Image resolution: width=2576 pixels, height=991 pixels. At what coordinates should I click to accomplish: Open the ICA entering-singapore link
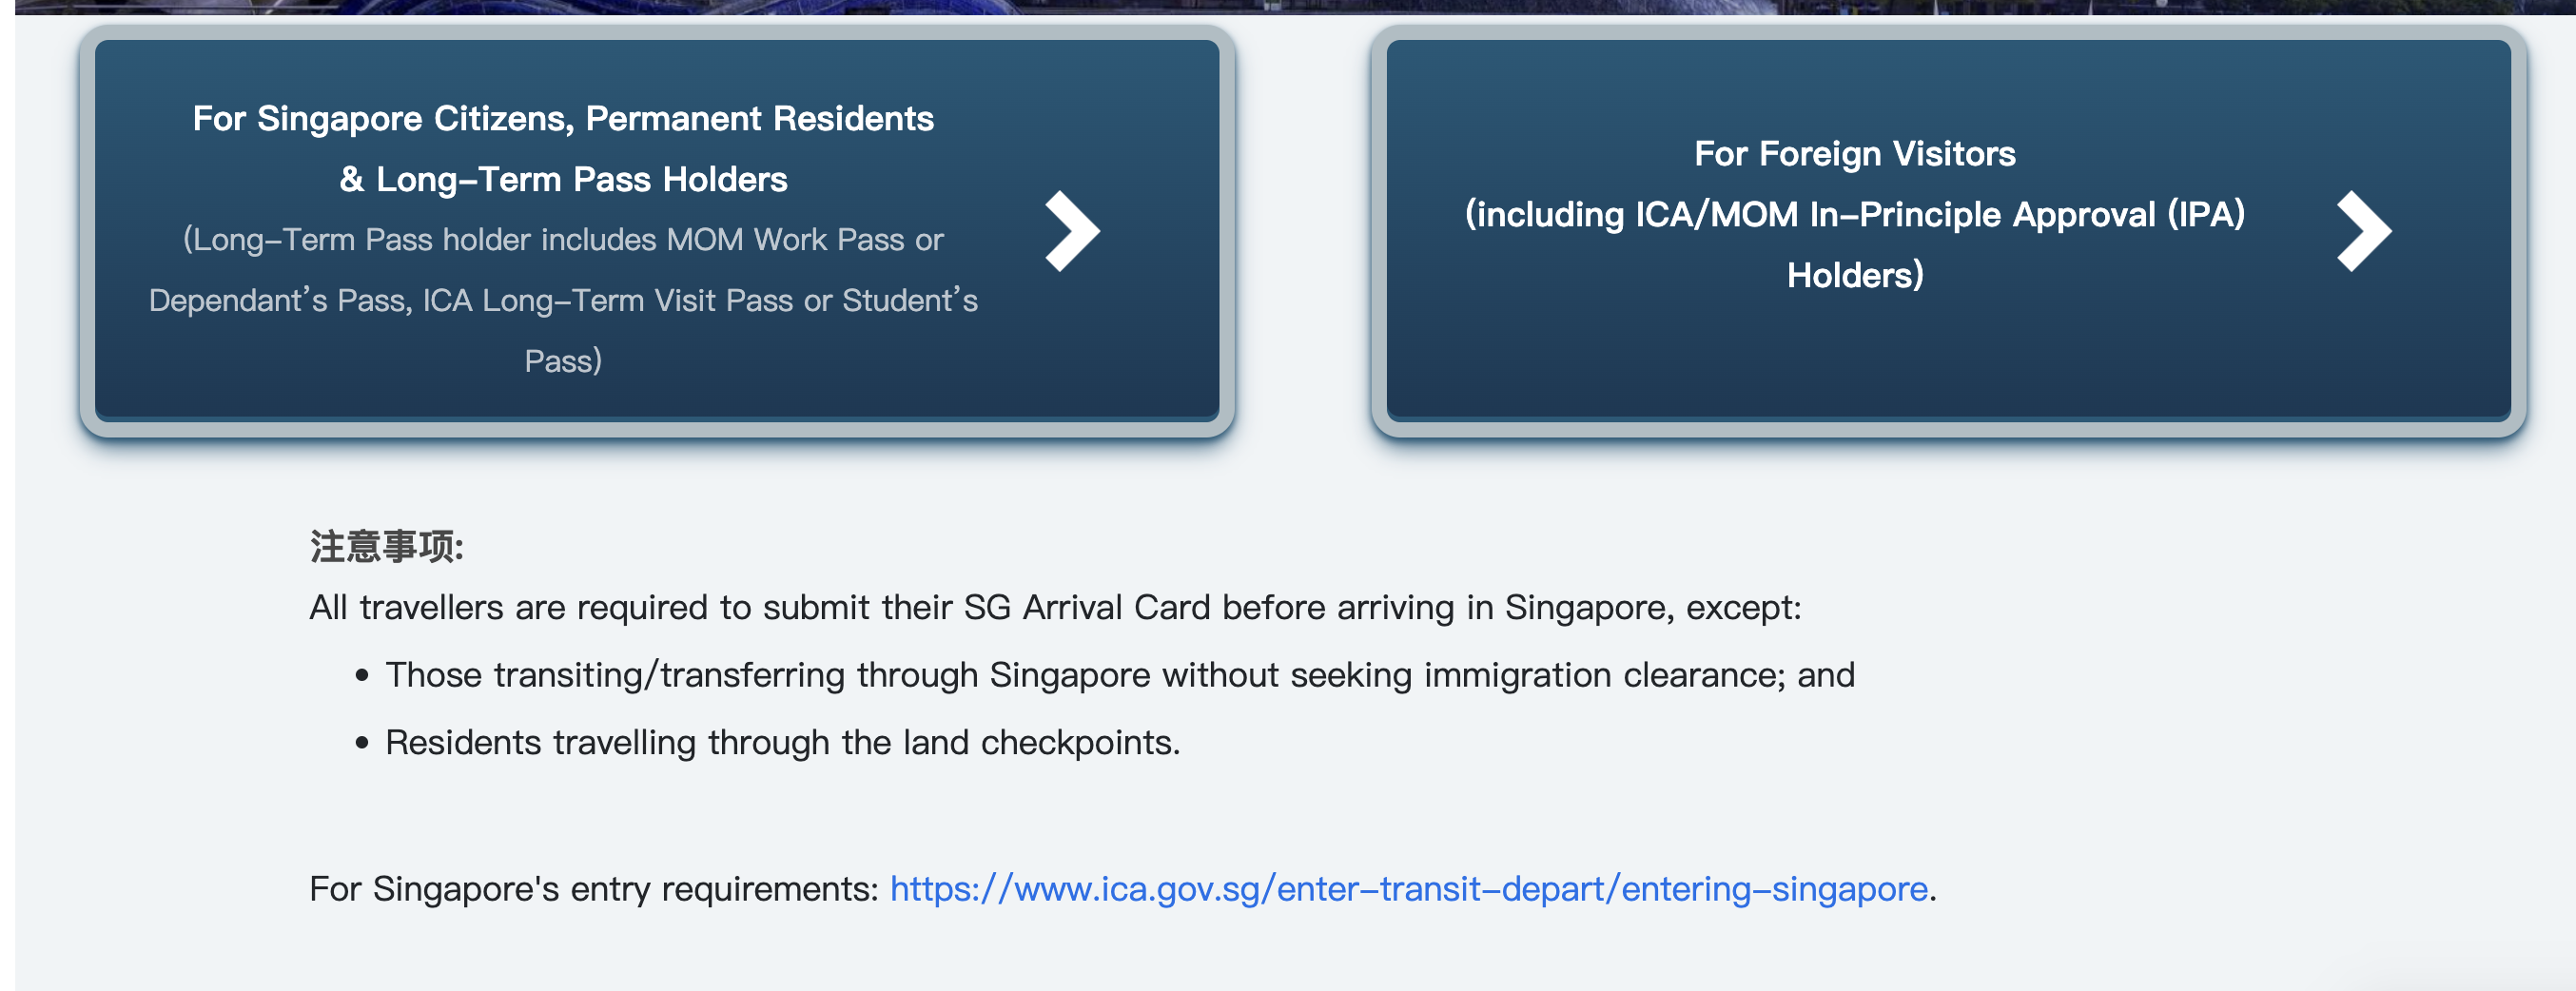tap(1408, 888)
